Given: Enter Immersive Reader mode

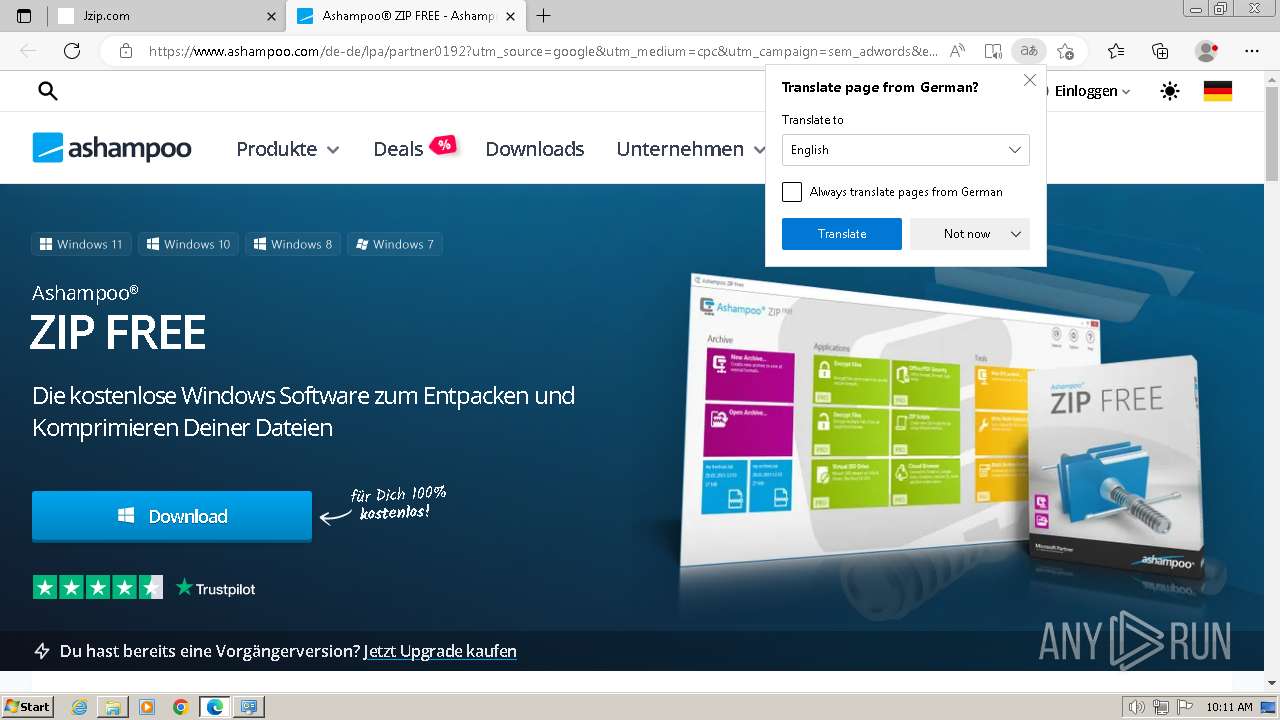Looking at the screenshot, I should pos(993,51).
